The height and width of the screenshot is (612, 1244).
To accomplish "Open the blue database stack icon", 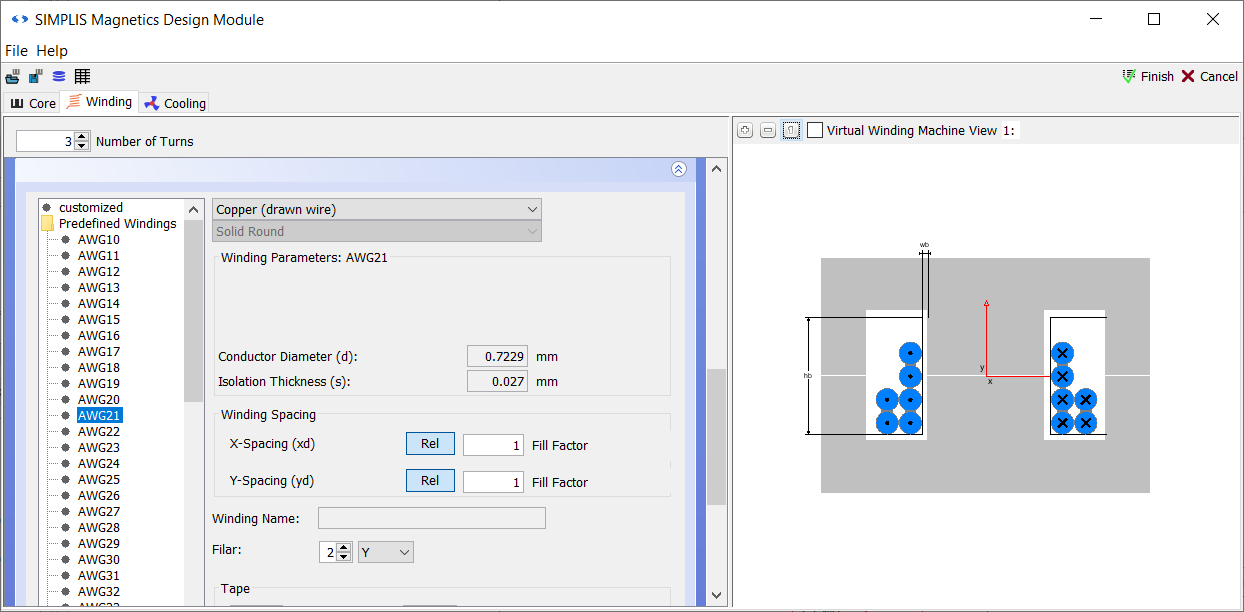I will click(x=59, y=77).
